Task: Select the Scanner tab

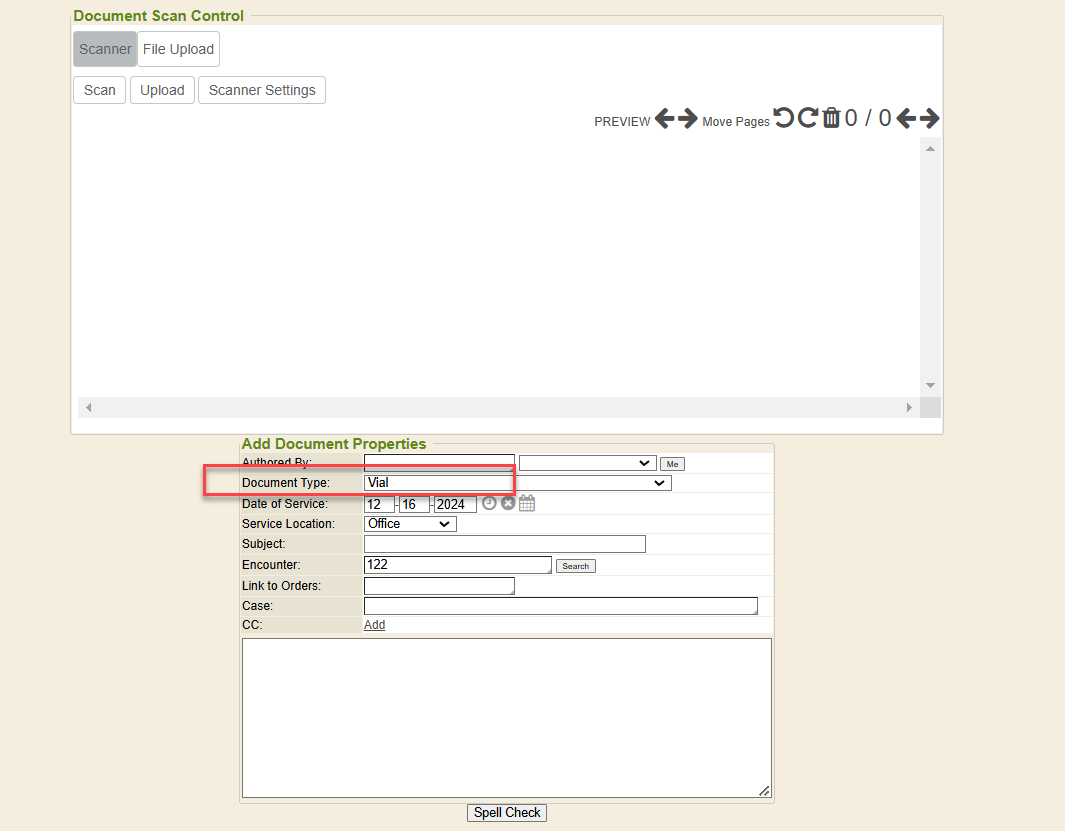Action: (x=105, y=49)
